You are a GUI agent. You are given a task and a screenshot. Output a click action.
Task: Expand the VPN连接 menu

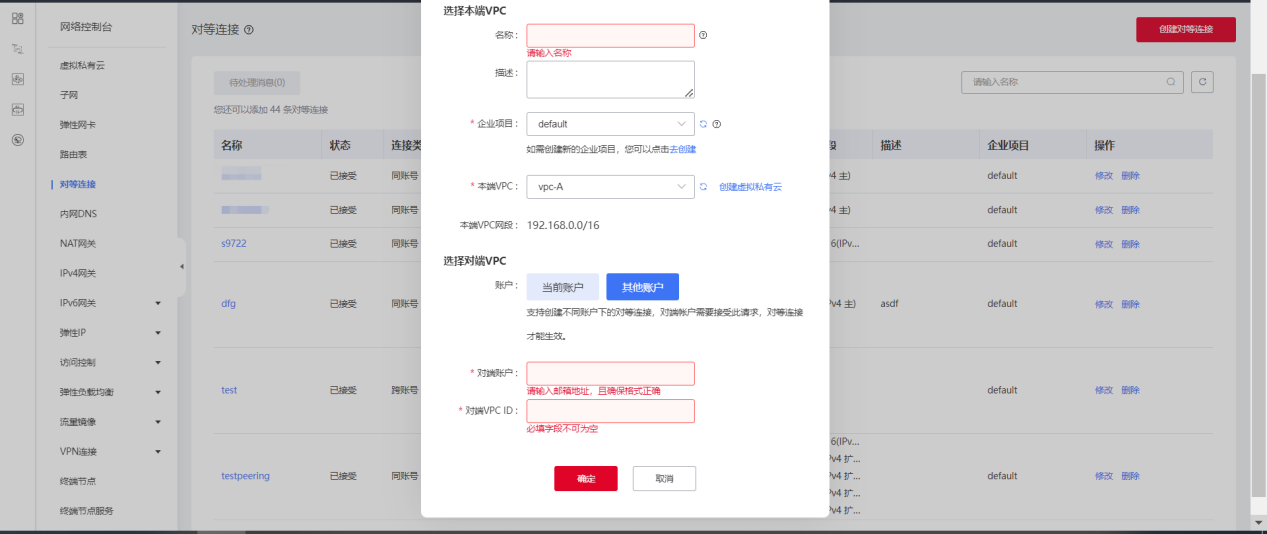coord(158,451)
